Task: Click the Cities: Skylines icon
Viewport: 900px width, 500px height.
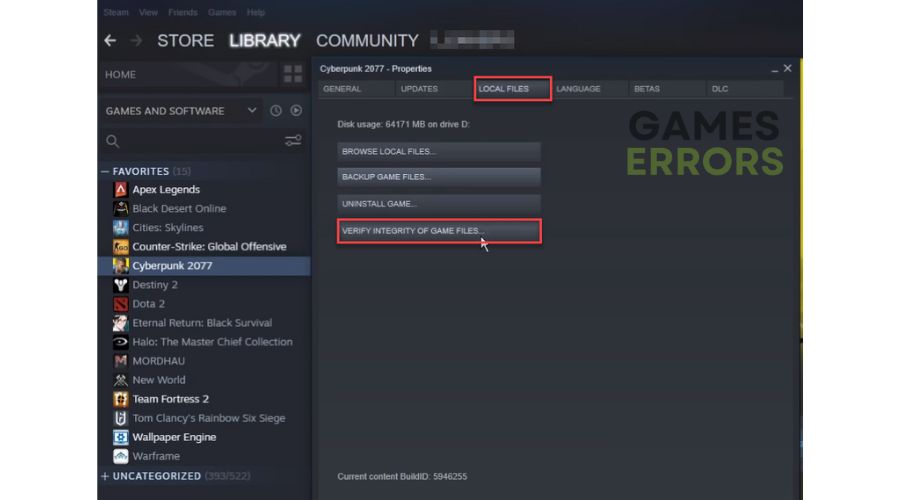Action: click(121, 227)
